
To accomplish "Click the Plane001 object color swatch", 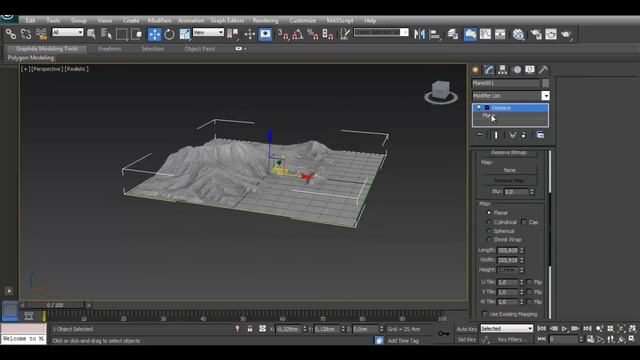I will [x=545, y=83].
